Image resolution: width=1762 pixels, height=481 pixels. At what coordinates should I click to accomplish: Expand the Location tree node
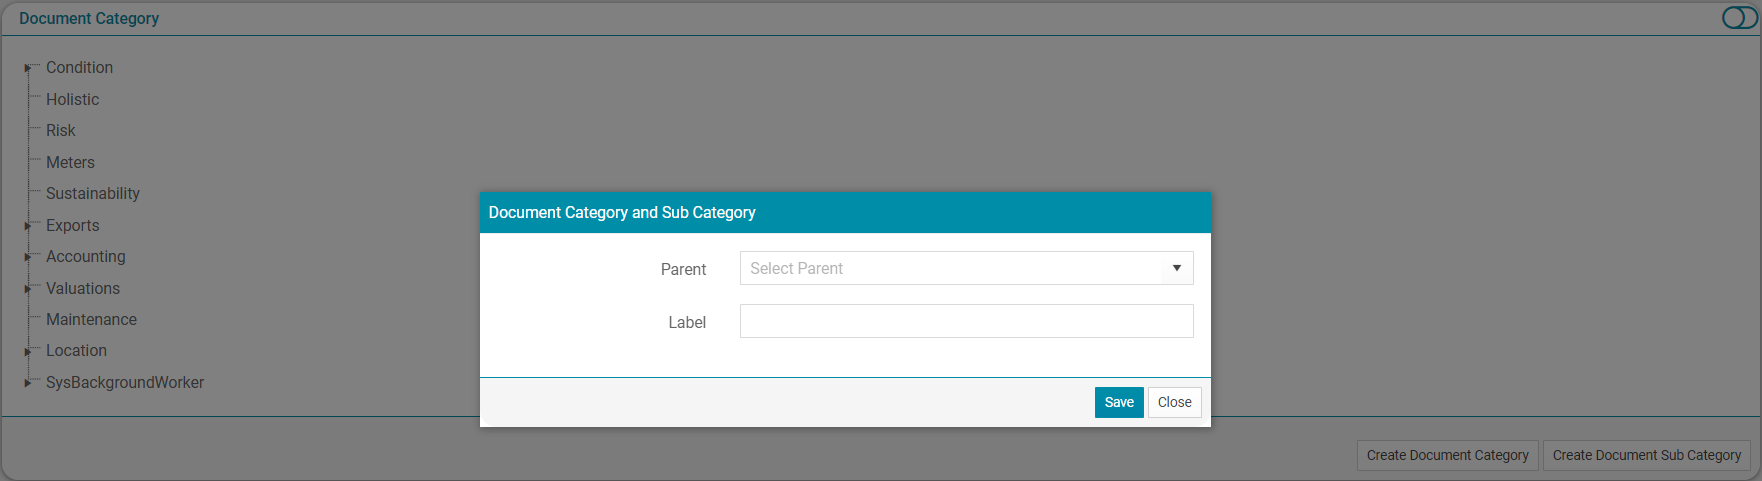(28, 351)
